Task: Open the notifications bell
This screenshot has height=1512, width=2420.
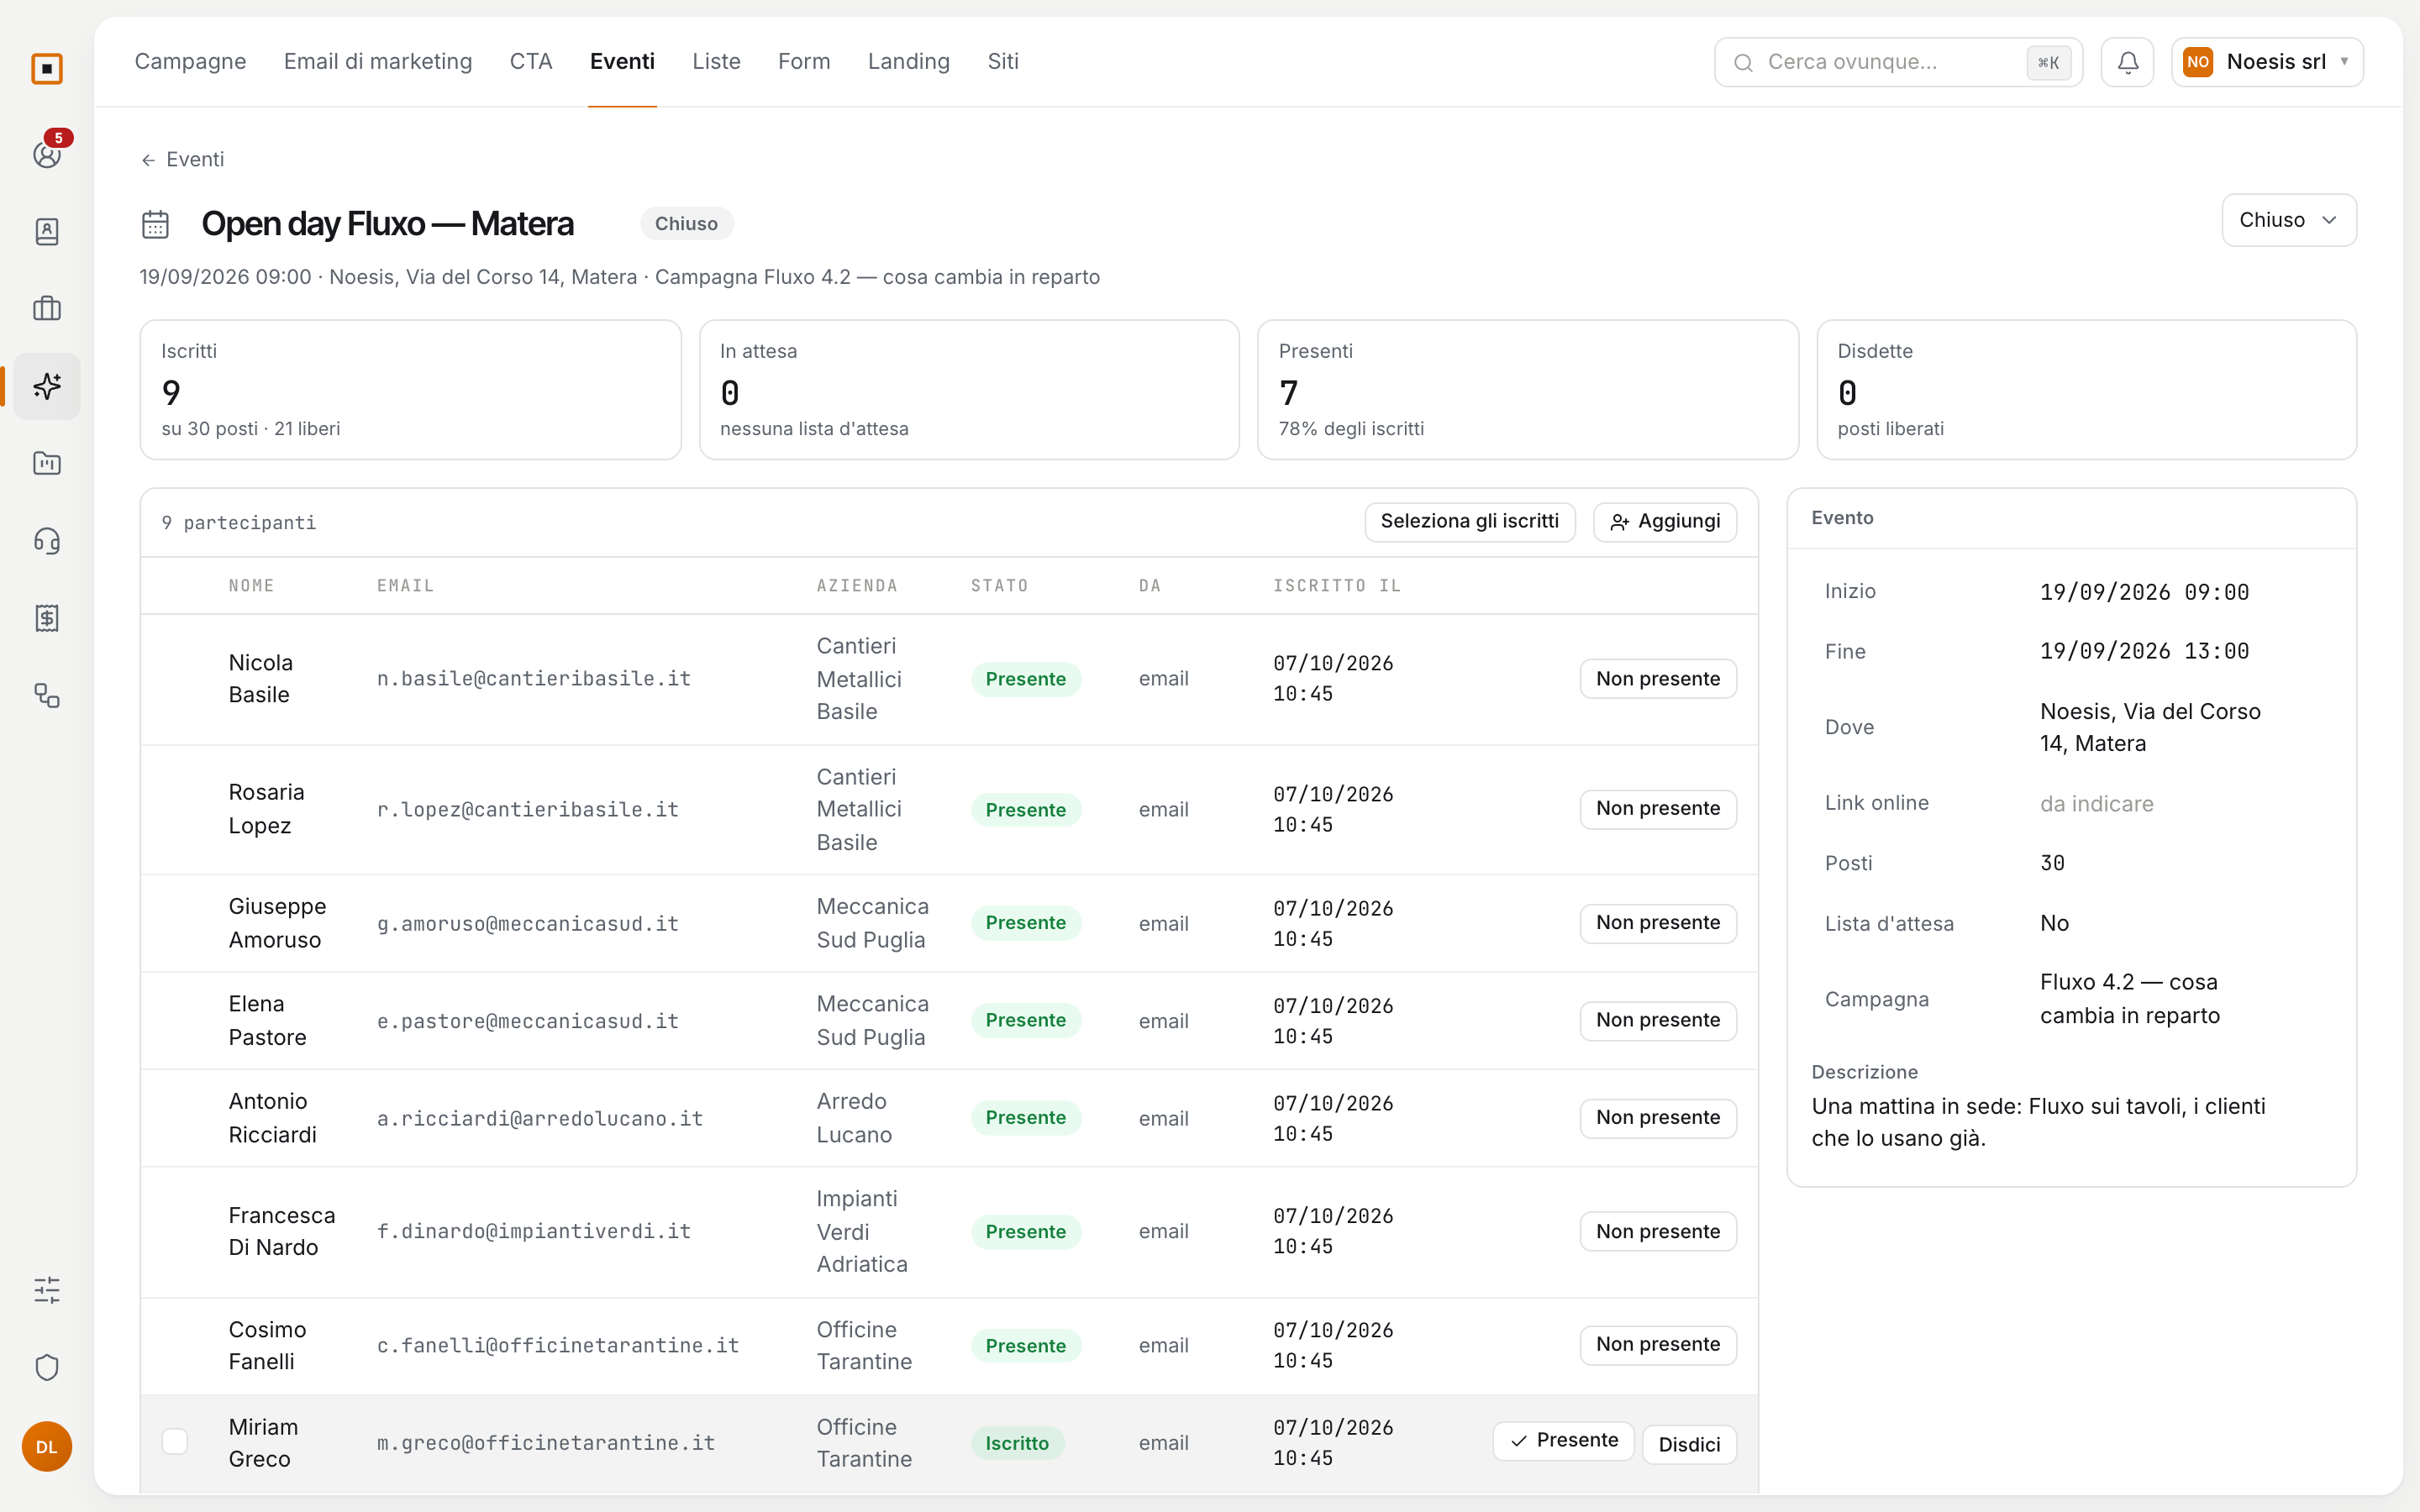Action: click(x=2128, y=62)
